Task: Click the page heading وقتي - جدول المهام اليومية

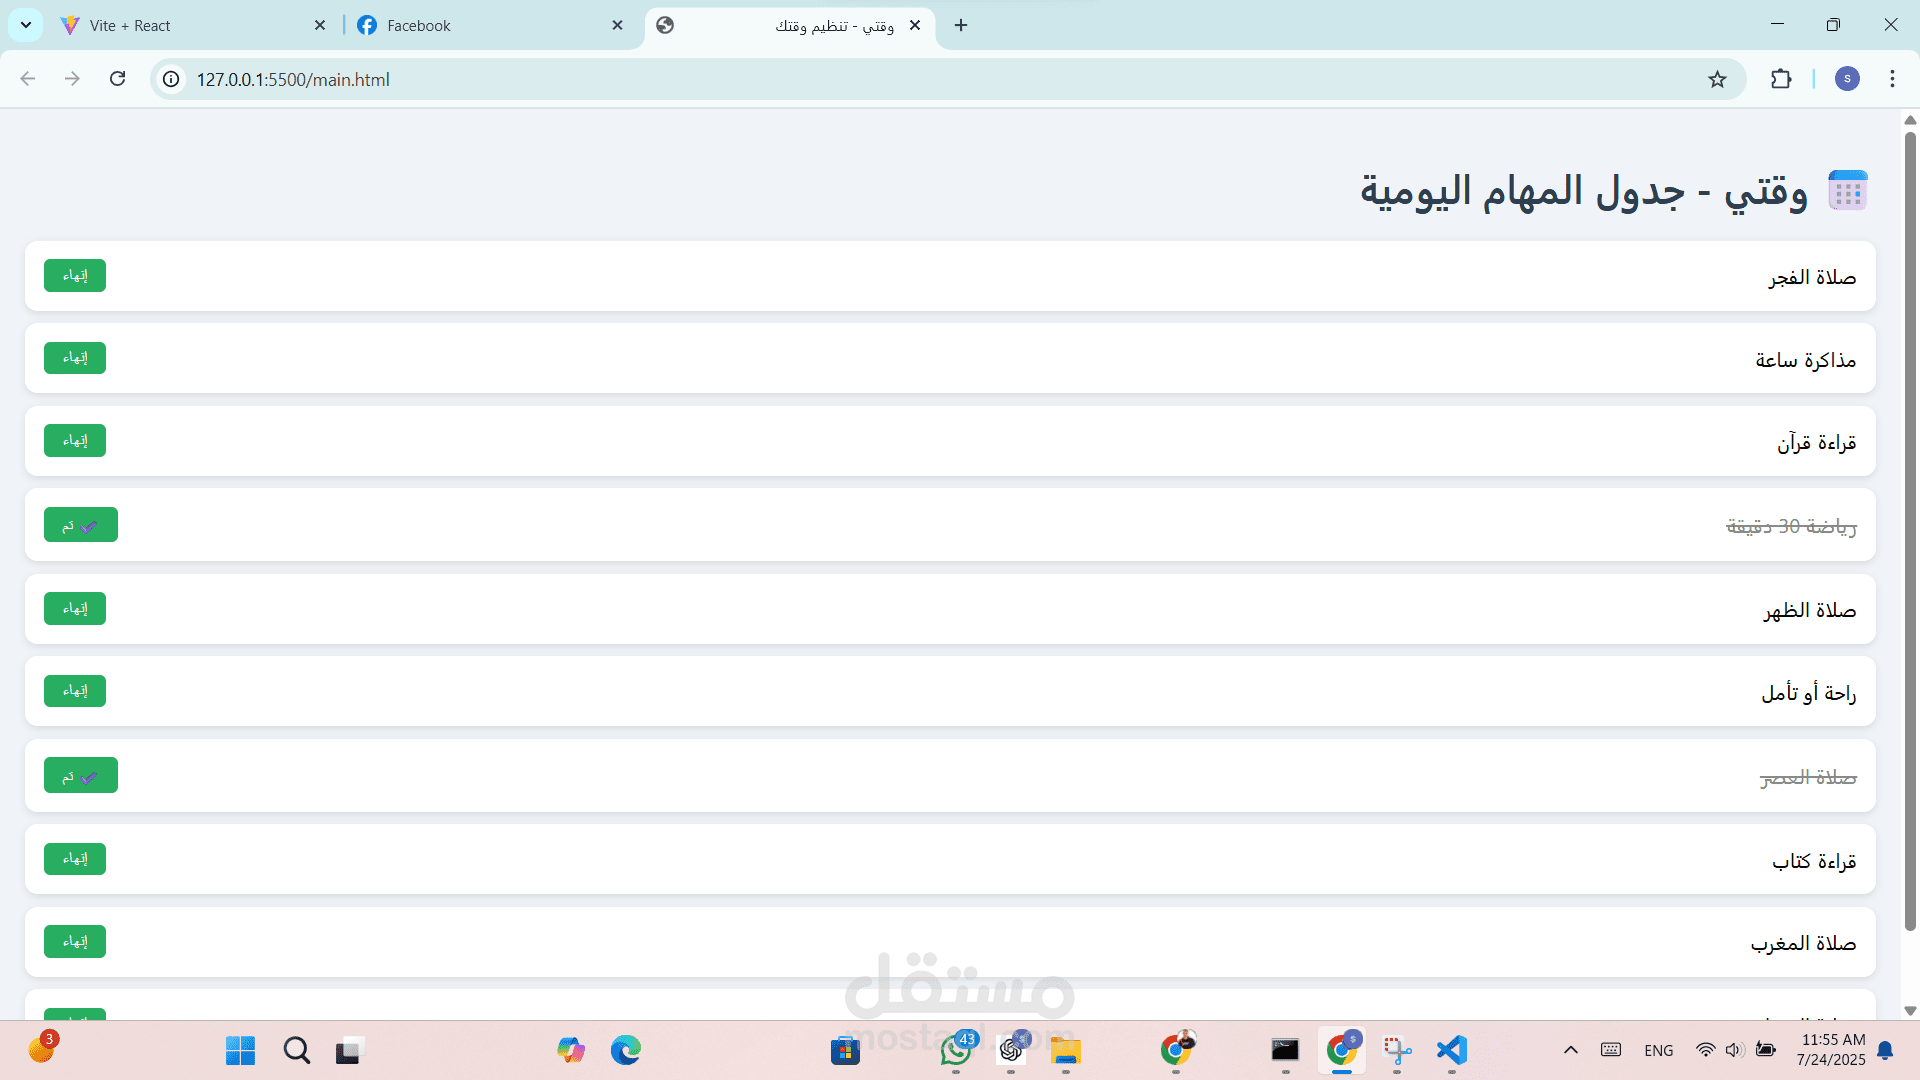Action: (1584, 190)
